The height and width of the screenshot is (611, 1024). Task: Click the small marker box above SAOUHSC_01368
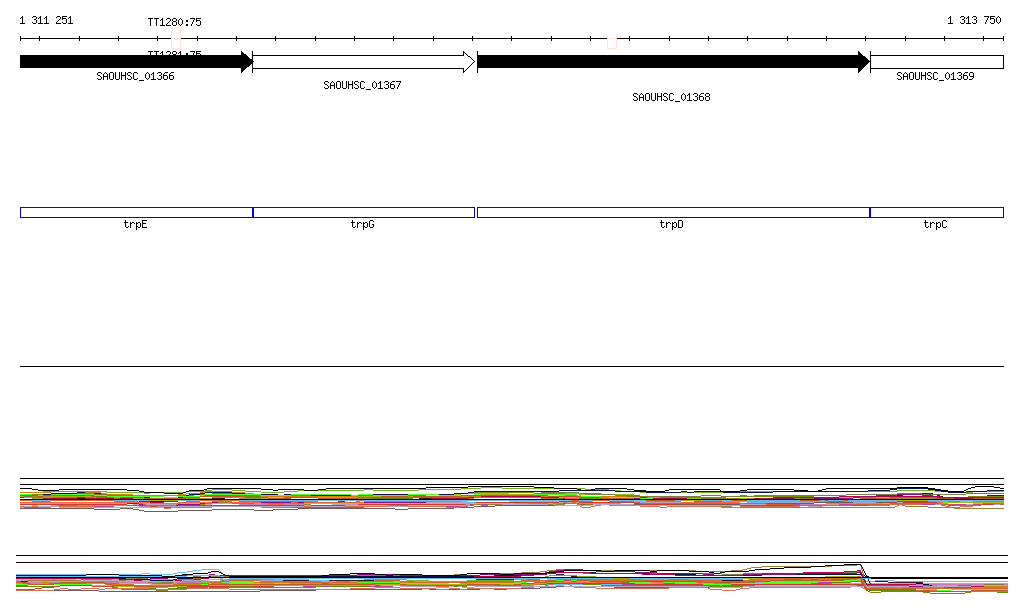(x=612, y=42)
